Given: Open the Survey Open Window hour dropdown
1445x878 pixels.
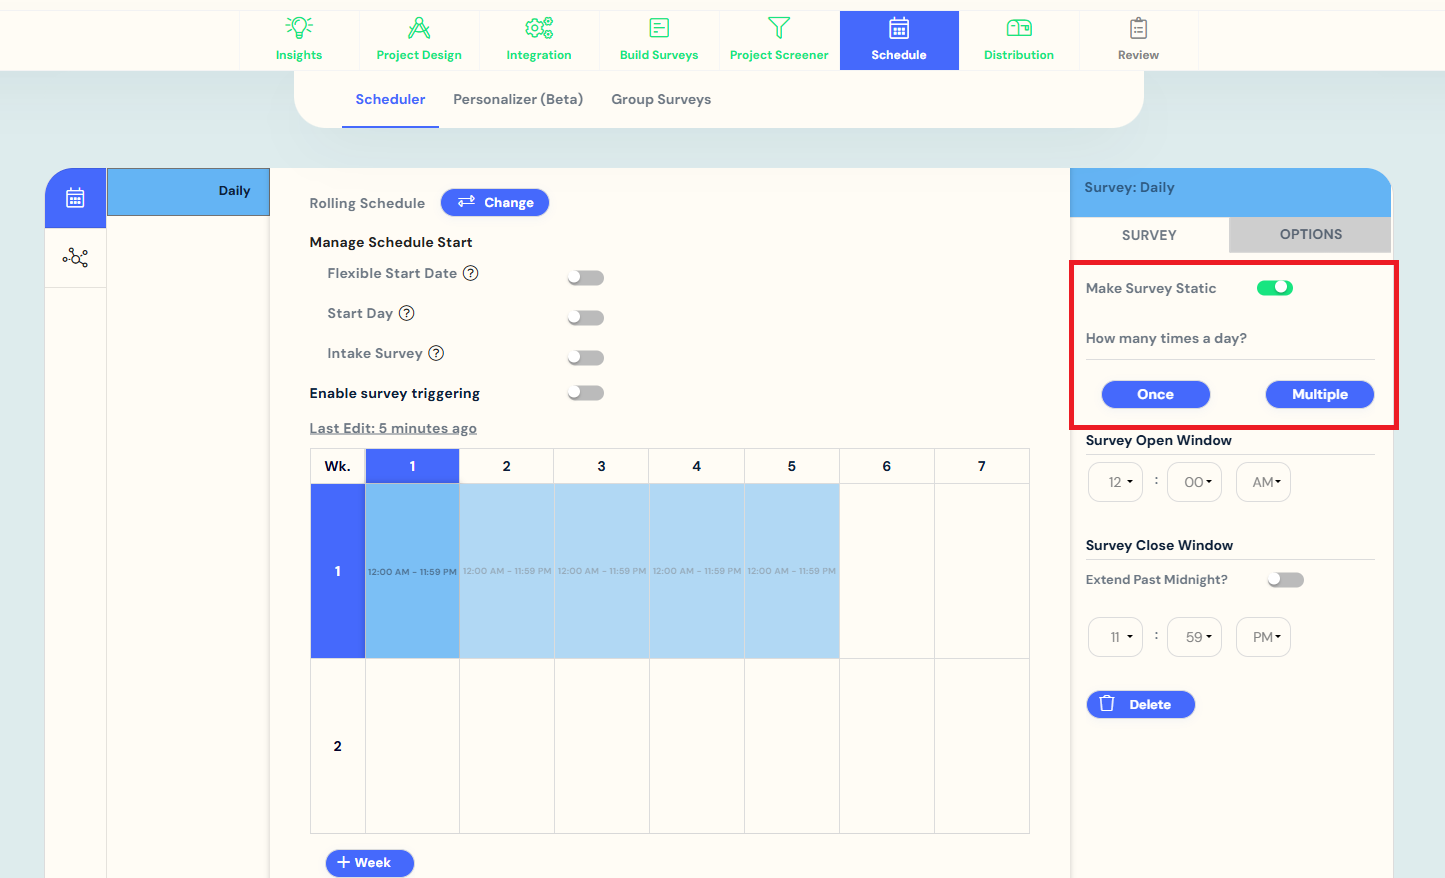Looking at the screenshot, I should 1115,482.
